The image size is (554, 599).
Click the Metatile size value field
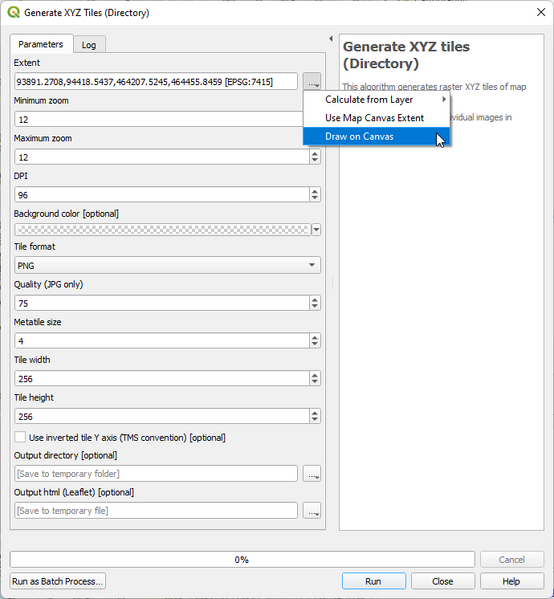tap(162, 341)
